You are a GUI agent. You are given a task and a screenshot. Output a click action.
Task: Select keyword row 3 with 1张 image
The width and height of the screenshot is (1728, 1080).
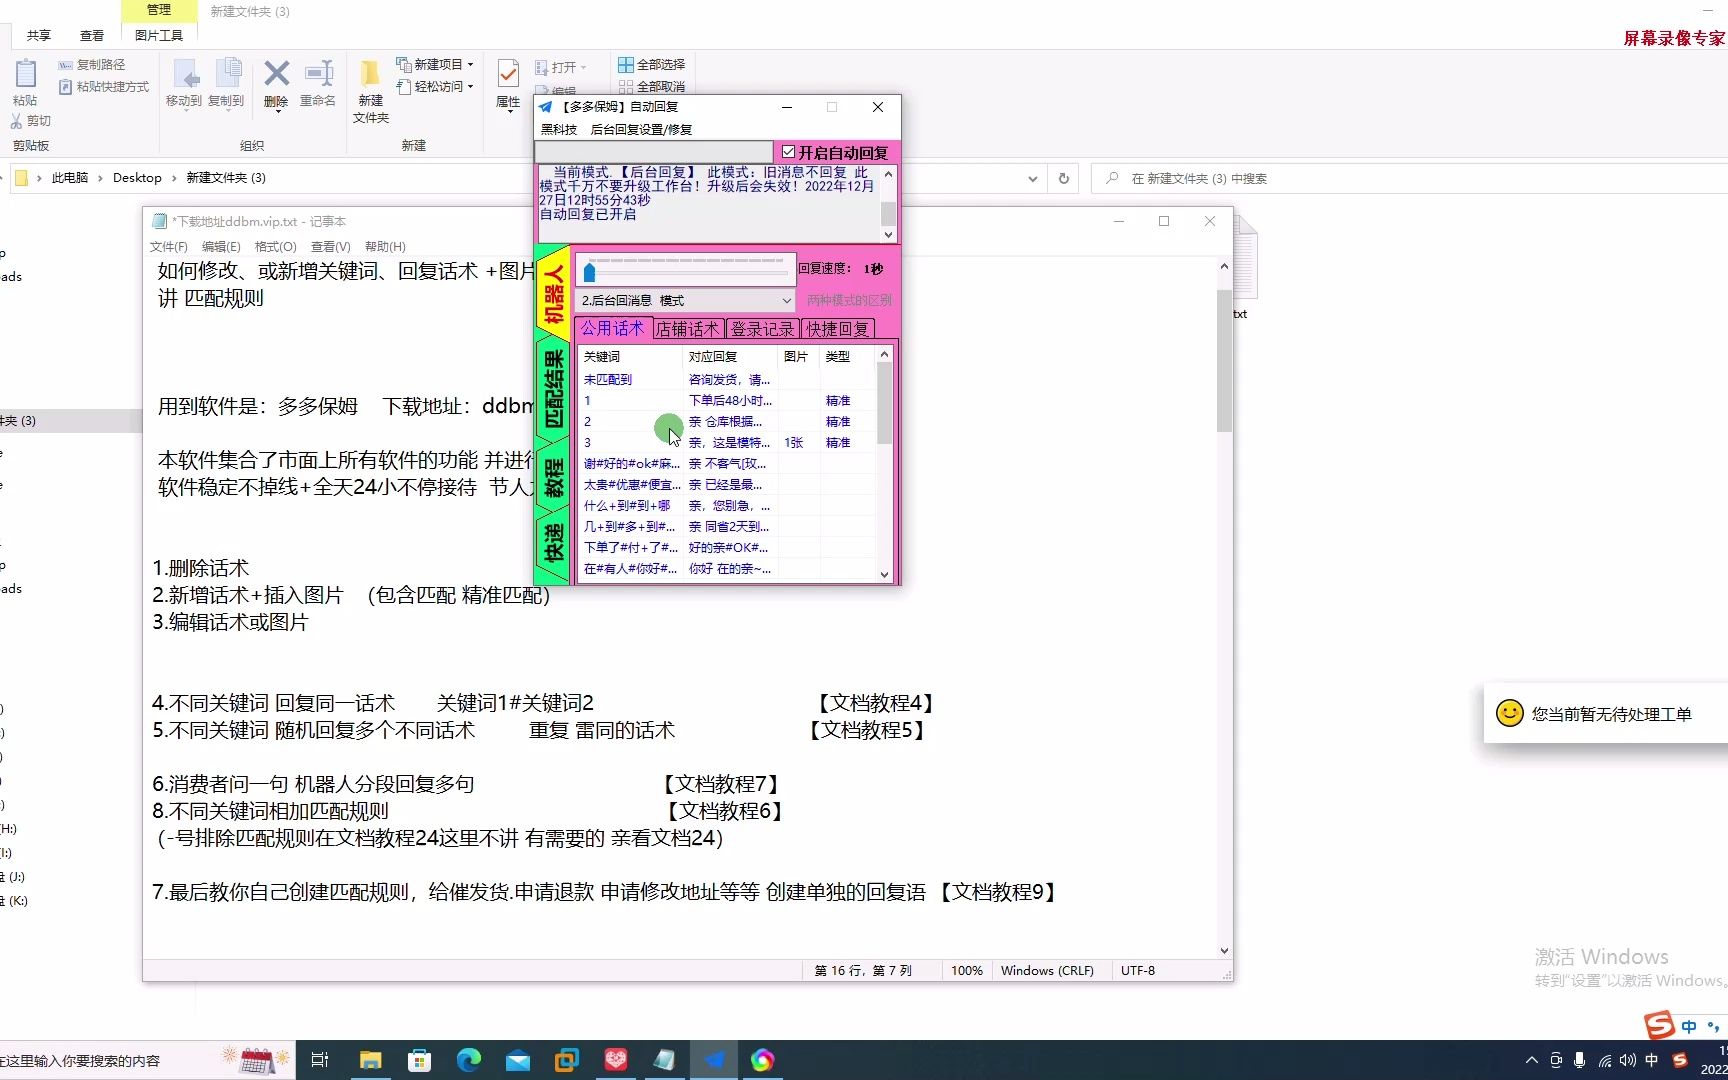[x=728, y=443]
